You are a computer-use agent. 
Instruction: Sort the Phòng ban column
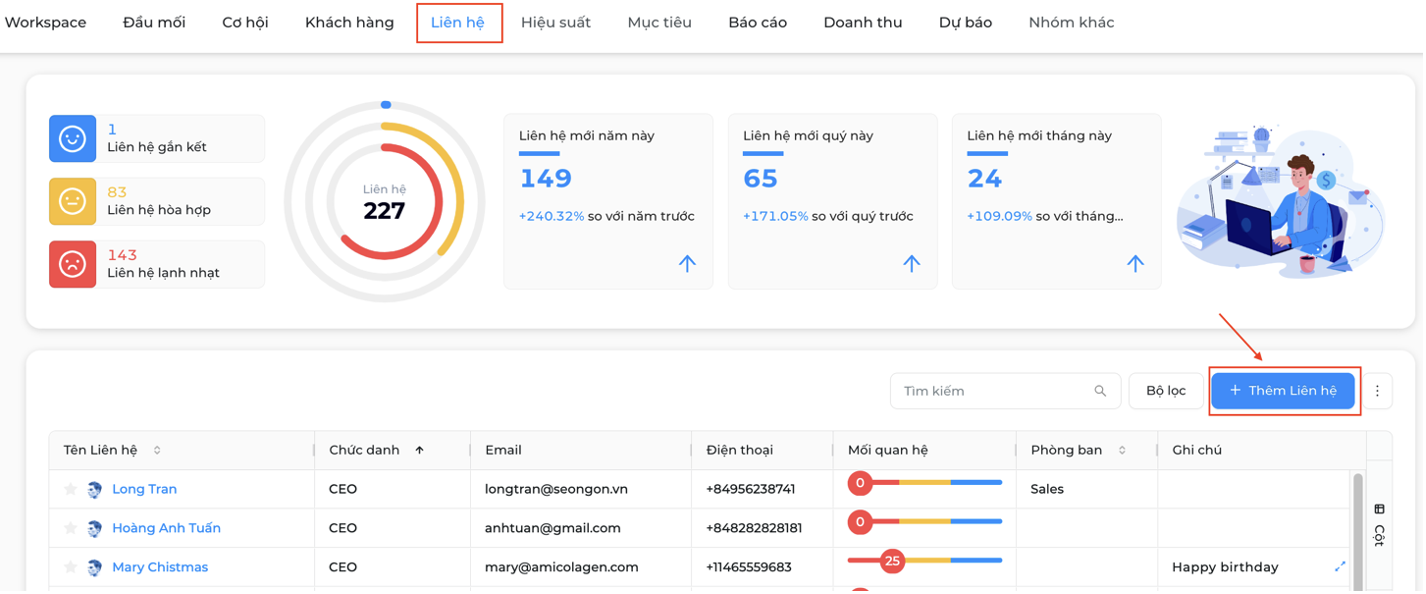pos(1122,450)
